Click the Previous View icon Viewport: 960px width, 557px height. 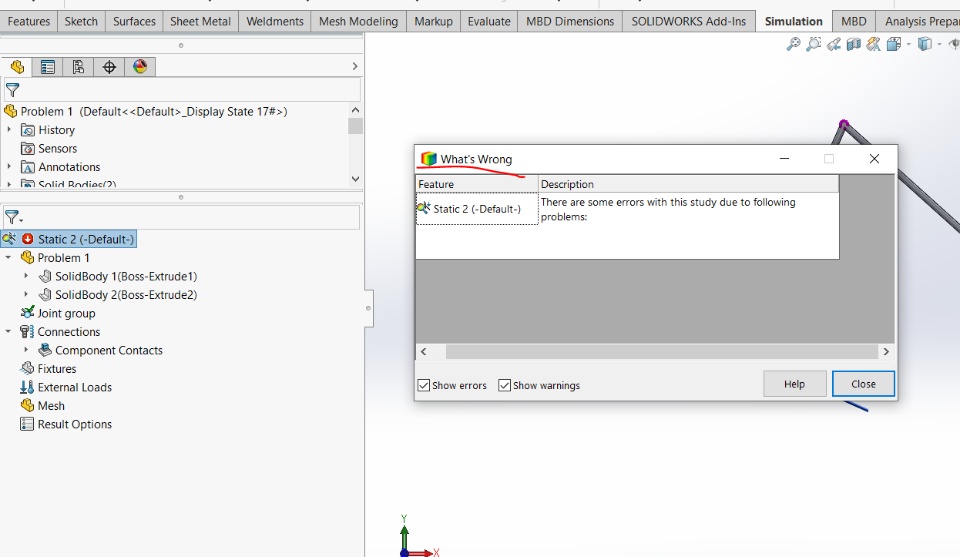click(833, 44)
